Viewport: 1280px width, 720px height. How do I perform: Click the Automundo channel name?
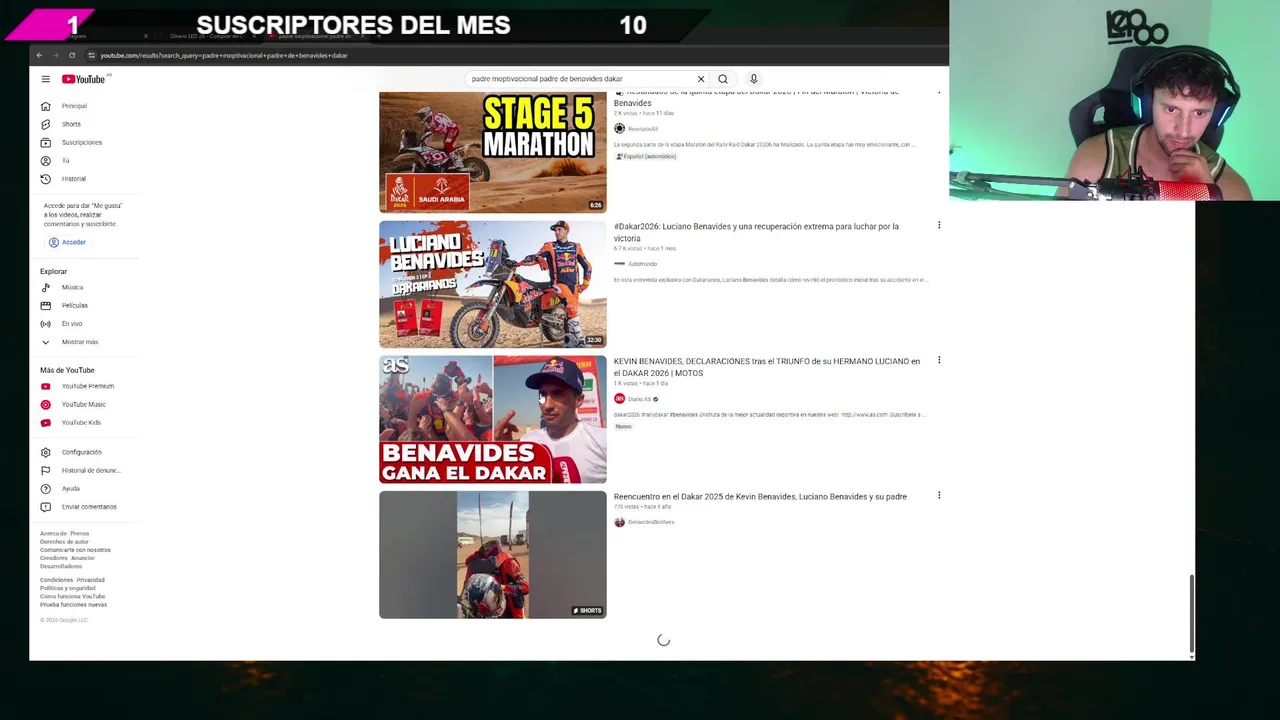642,264
